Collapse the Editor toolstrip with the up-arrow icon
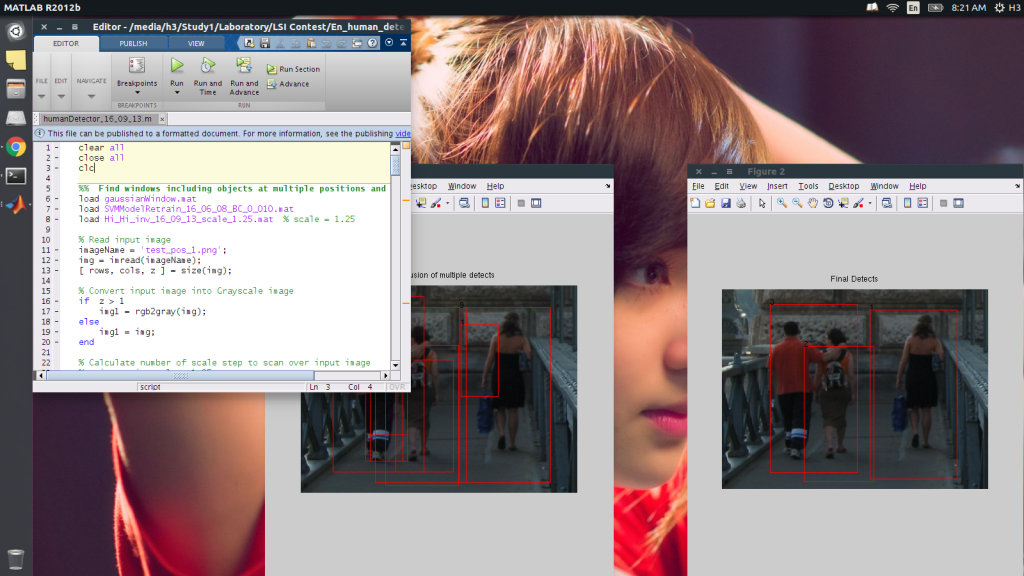The width and height of the screenshot is (1024, 576). 404,42
